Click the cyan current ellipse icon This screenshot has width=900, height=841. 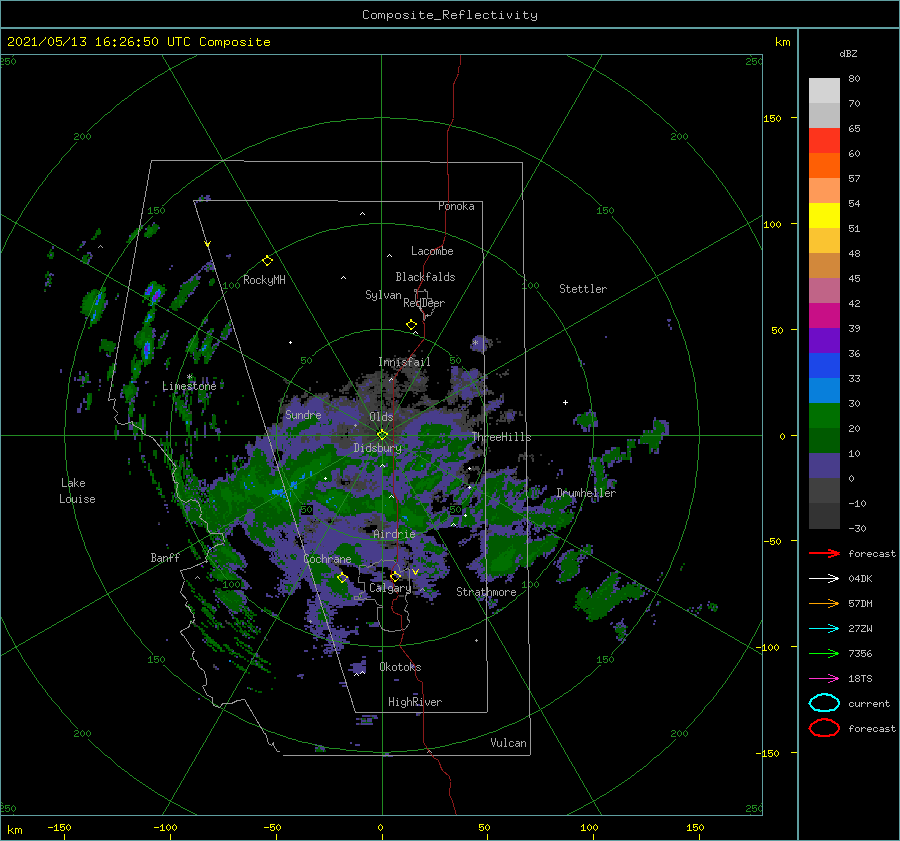click(824, 703)
